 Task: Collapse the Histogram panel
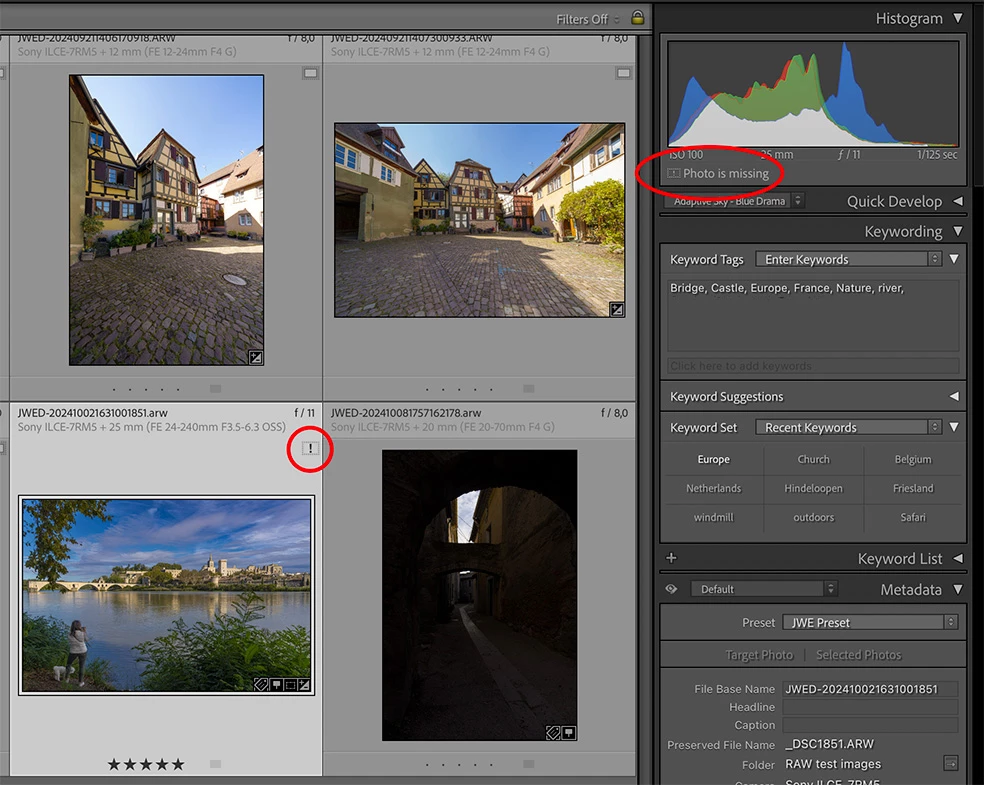[x=958, y=18]
